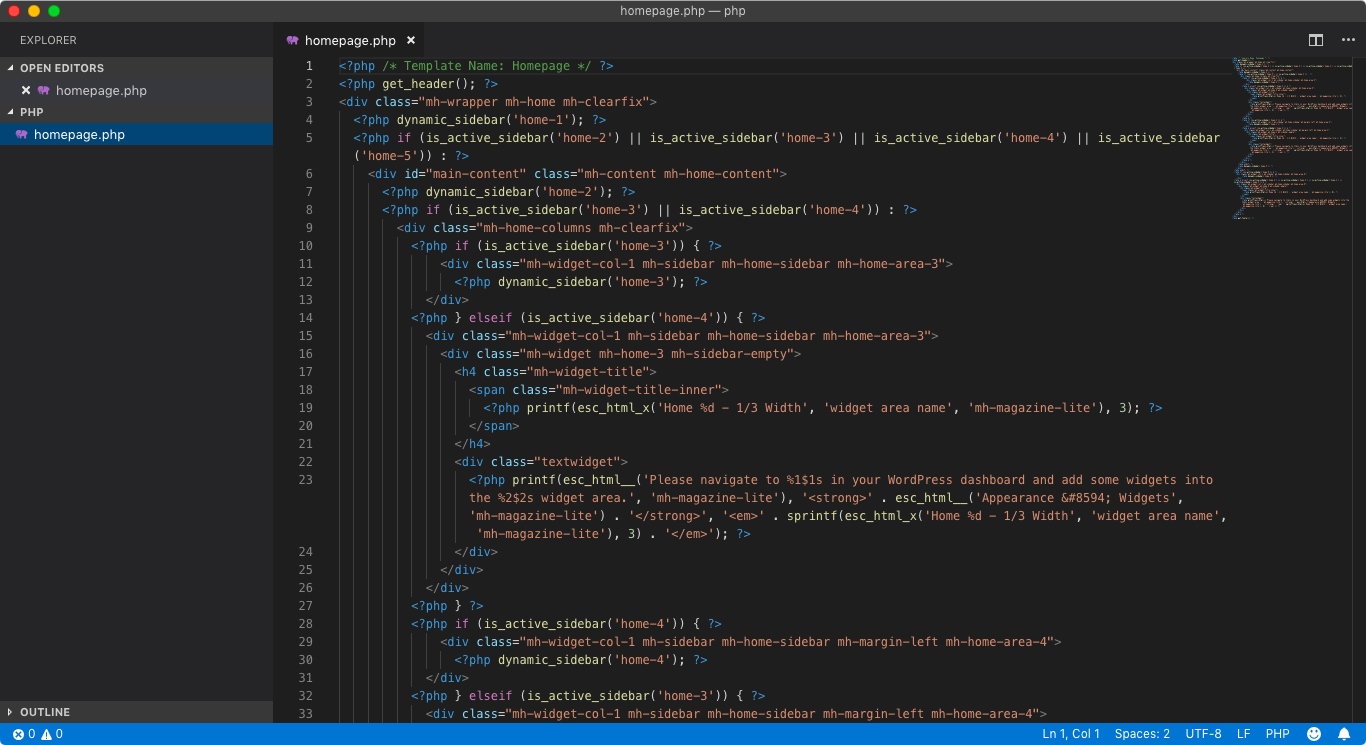Close the homepage.php editor tab
The width and height of the screenshot is (1366, 745).
click(410, 40)
